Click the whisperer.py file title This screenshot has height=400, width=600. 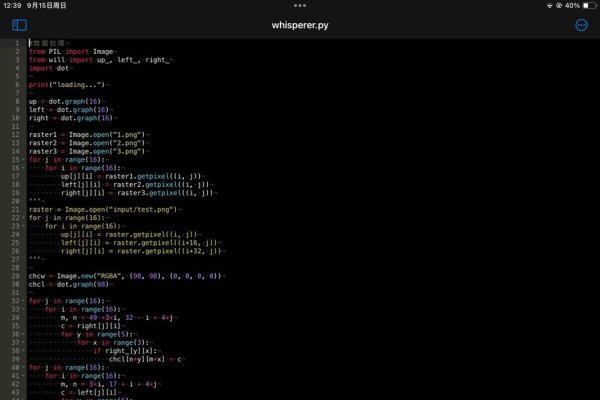coord(300,25)
